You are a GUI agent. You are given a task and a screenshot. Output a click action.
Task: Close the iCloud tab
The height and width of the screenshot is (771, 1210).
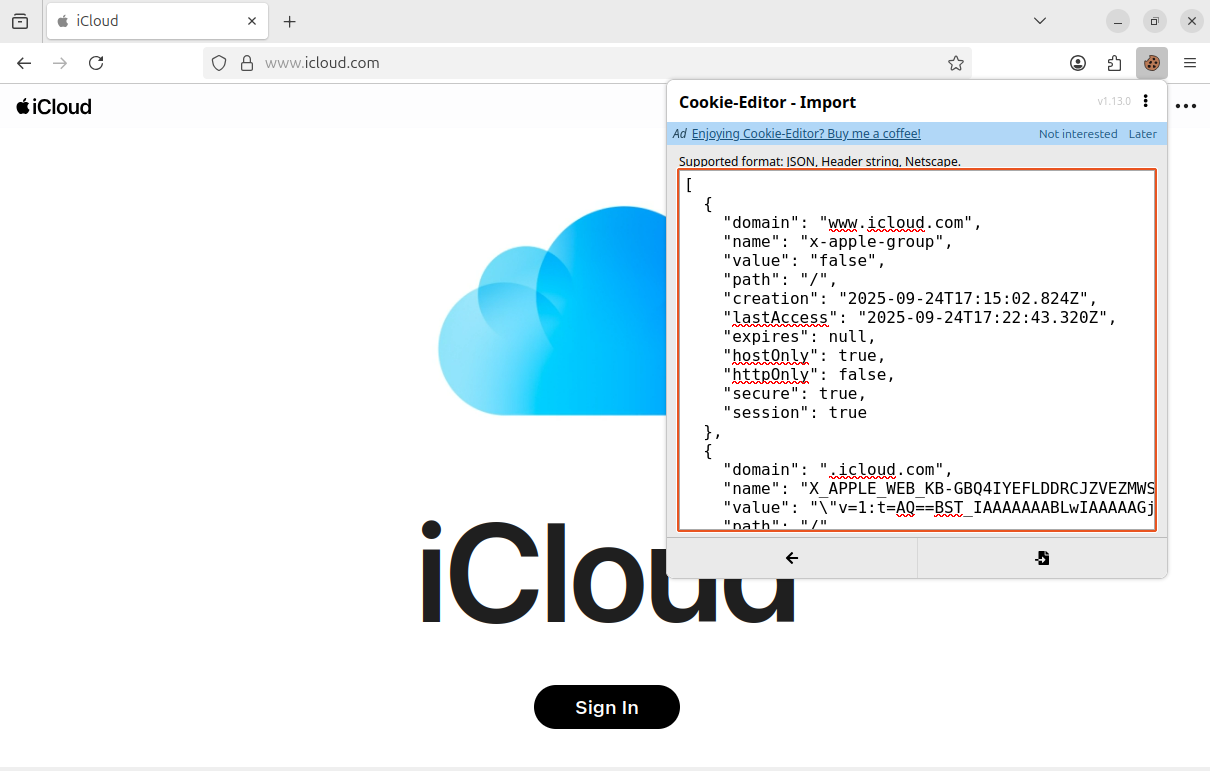point(252,21)
